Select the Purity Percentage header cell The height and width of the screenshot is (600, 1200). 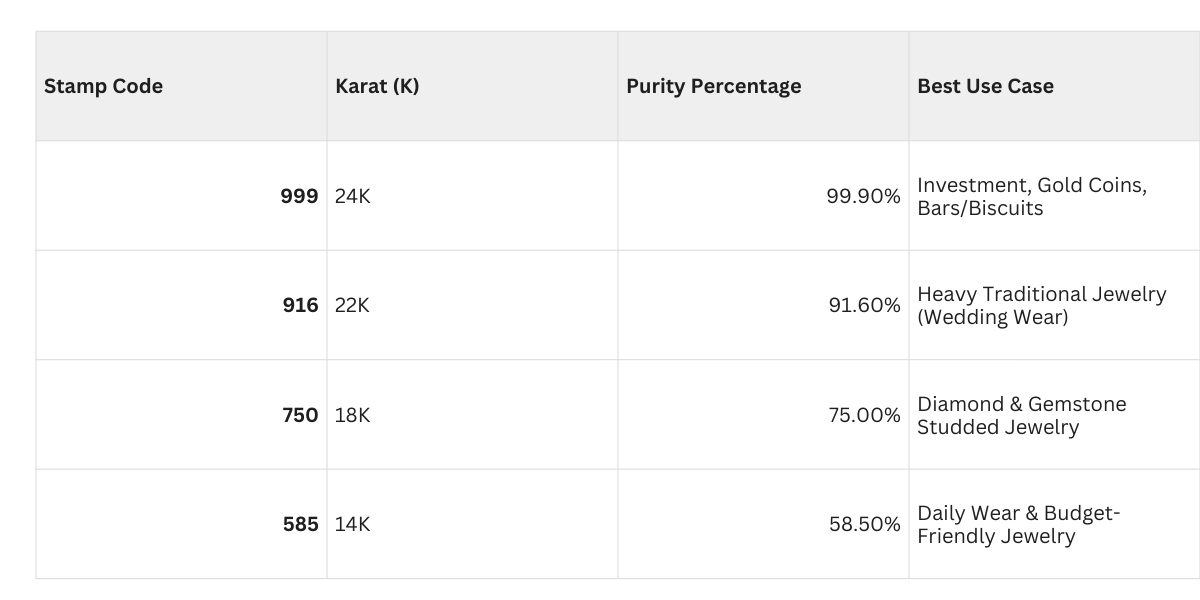tap(713, 86)
